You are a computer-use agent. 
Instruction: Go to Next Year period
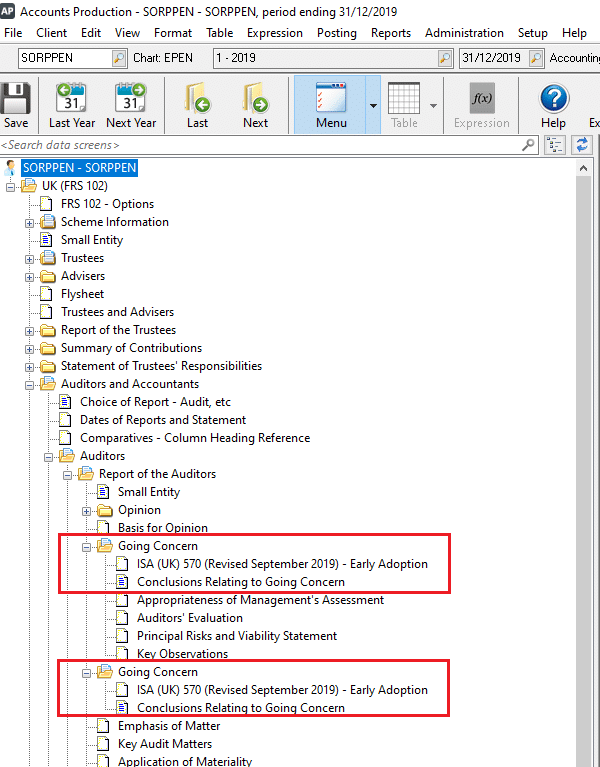[x=131, y=105]
